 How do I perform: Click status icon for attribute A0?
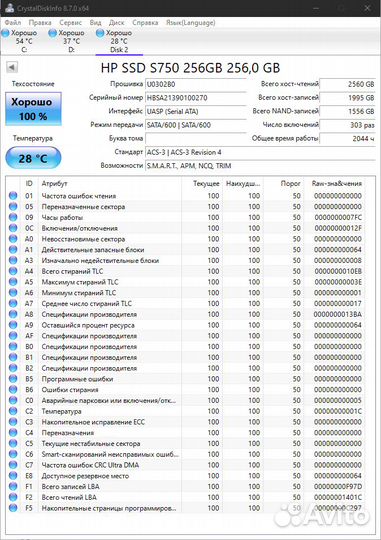pyautogui.click(x=13, y=239)
